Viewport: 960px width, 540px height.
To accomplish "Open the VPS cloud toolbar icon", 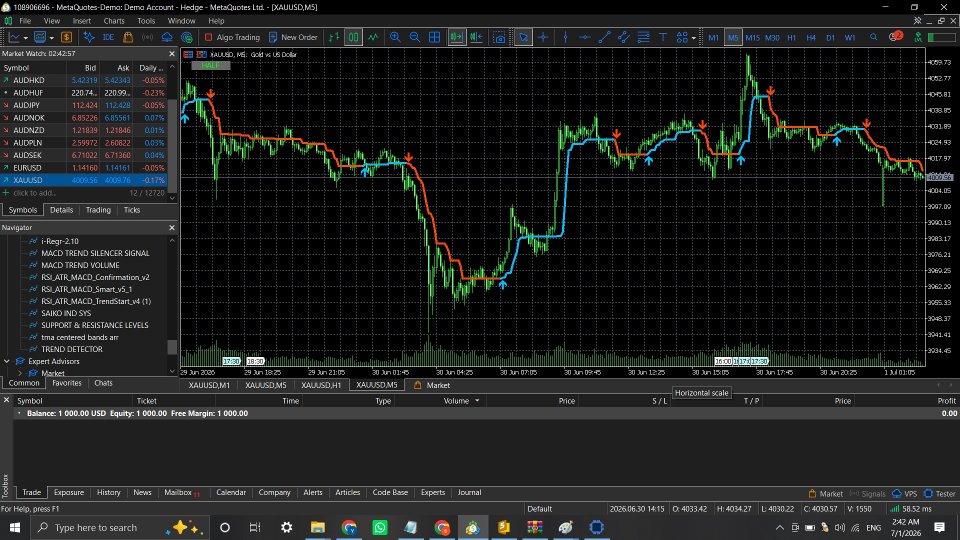I will click(x=167, y=37).
